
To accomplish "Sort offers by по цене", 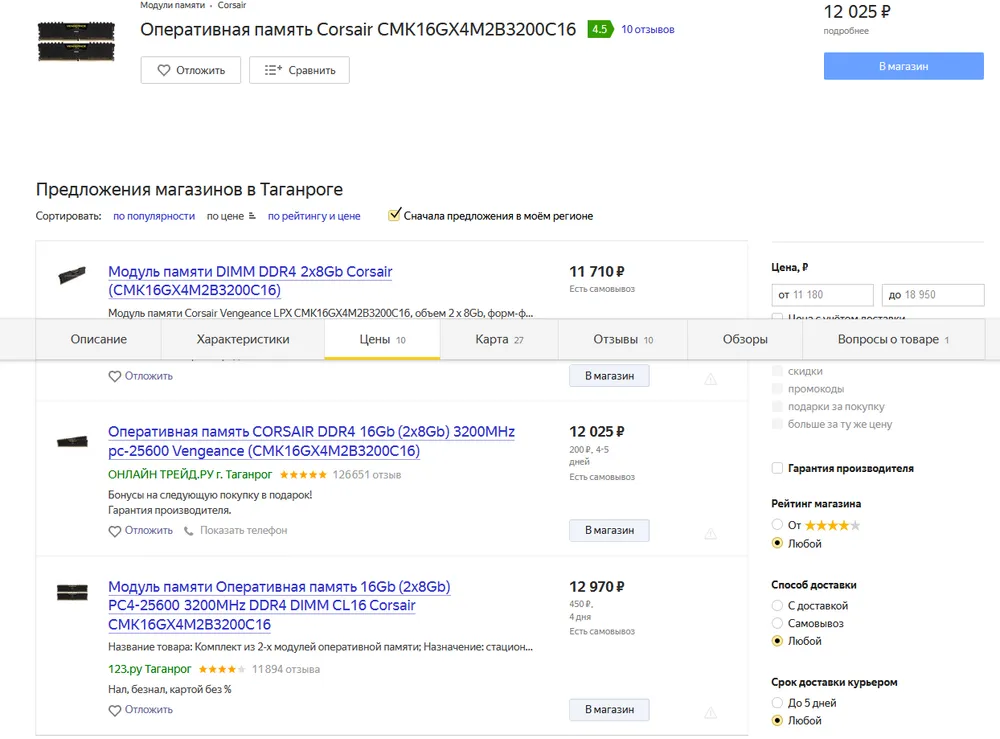I will 225,216.
